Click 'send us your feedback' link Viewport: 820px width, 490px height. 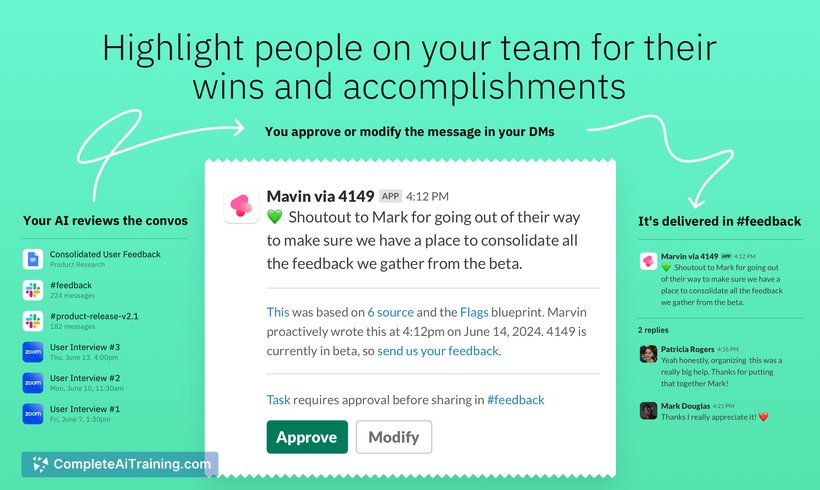(439, 351)
